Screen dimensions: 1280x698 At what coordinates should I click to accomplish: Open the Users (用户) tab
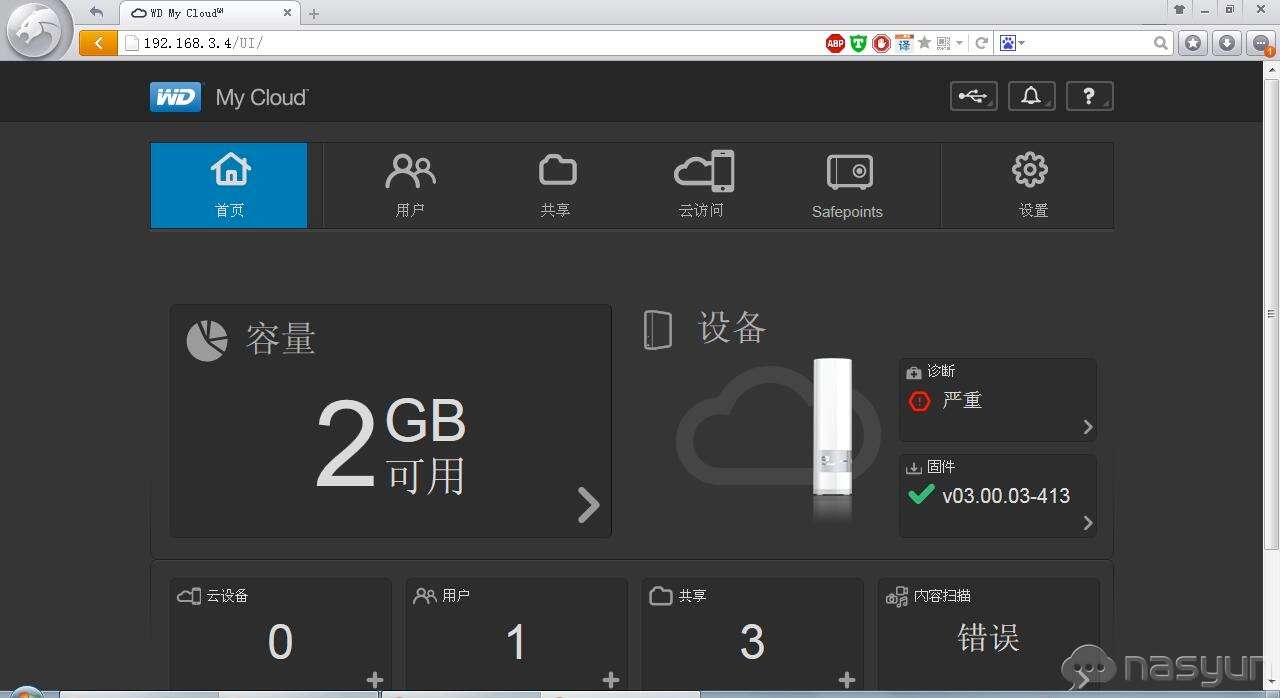[x=410, y=185]
